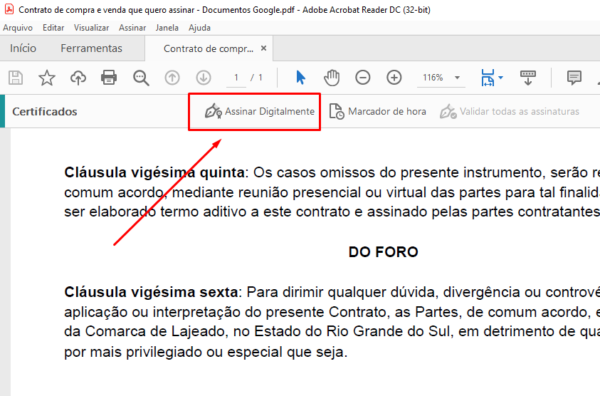Click the Adobe PDF icon in title bar
Viewport: 600px width, 396px height.
[x=9, y=9]
